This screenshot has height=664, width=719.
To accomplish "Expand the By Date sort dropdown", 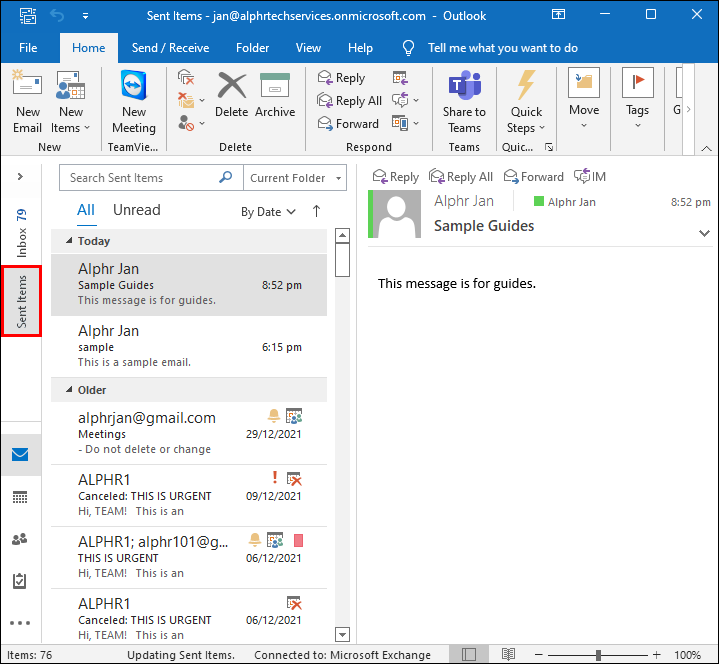I will click(268, 212).
